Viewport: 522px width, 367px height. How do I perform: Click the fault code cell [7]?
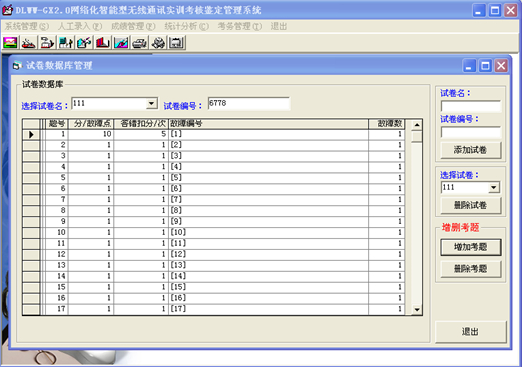[269, 200]
